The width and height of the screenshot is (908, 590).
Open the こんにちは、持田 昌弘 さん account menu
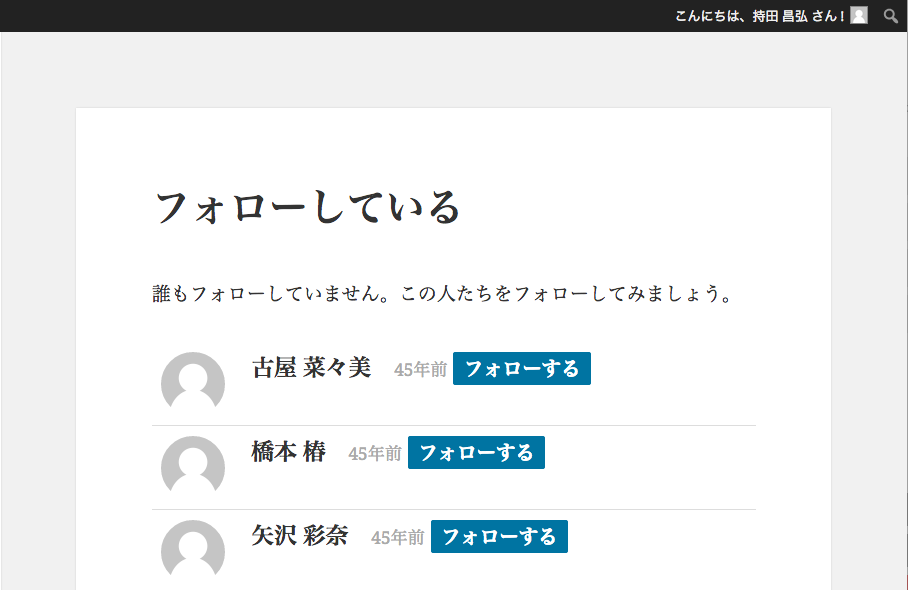(760, 16)
